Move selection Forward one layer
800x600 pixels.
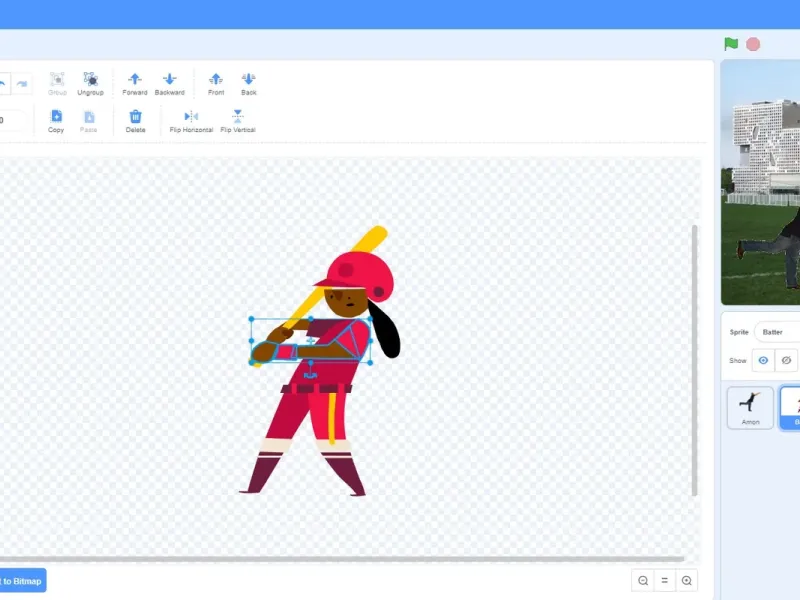click(x=135, y=84)
